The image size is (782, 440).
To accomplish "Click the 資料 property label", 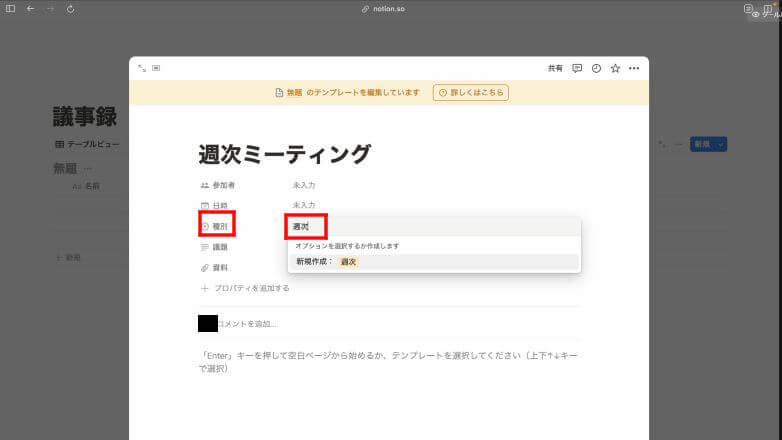I will (x=214, y=268).
